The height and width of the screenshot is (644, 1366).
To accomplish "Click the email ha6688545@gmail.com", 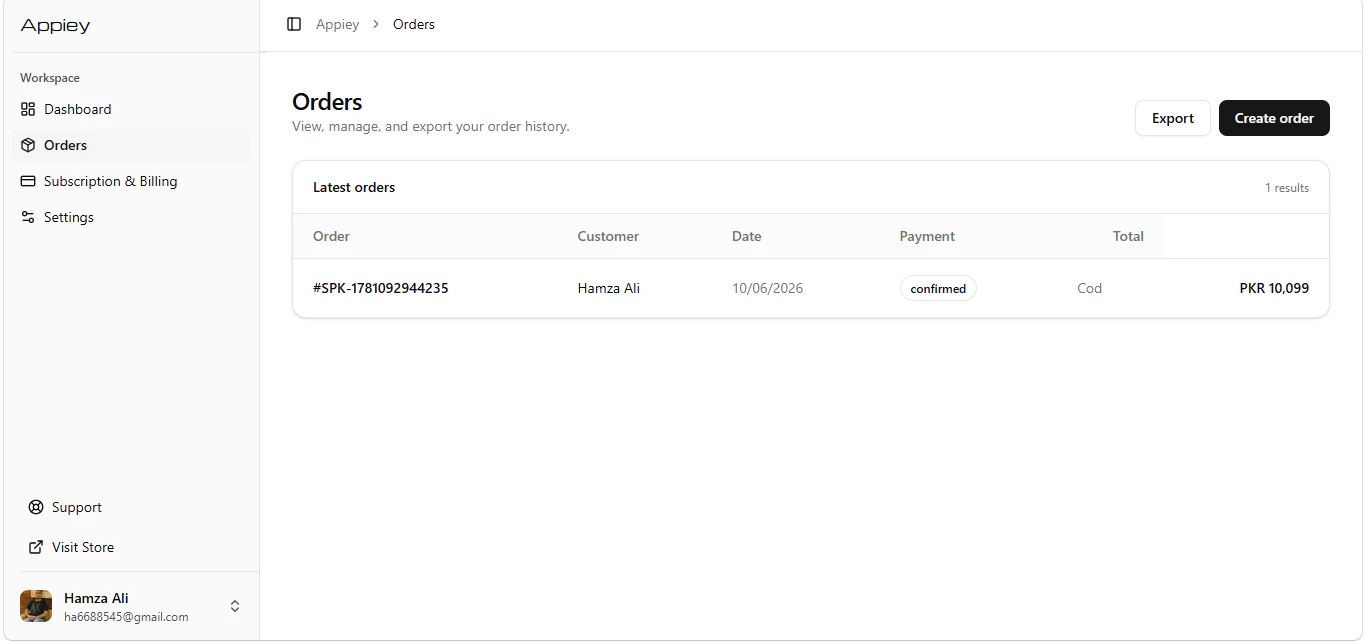I will (126, 617).
